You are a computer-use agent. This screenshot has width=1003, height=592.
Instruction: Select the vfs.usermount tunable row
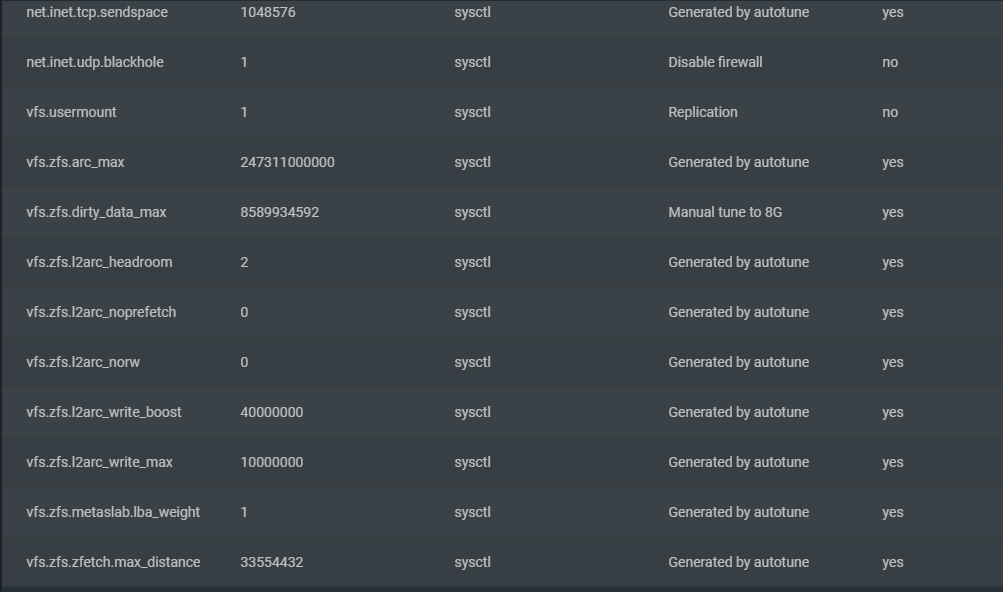pos(502,112)
